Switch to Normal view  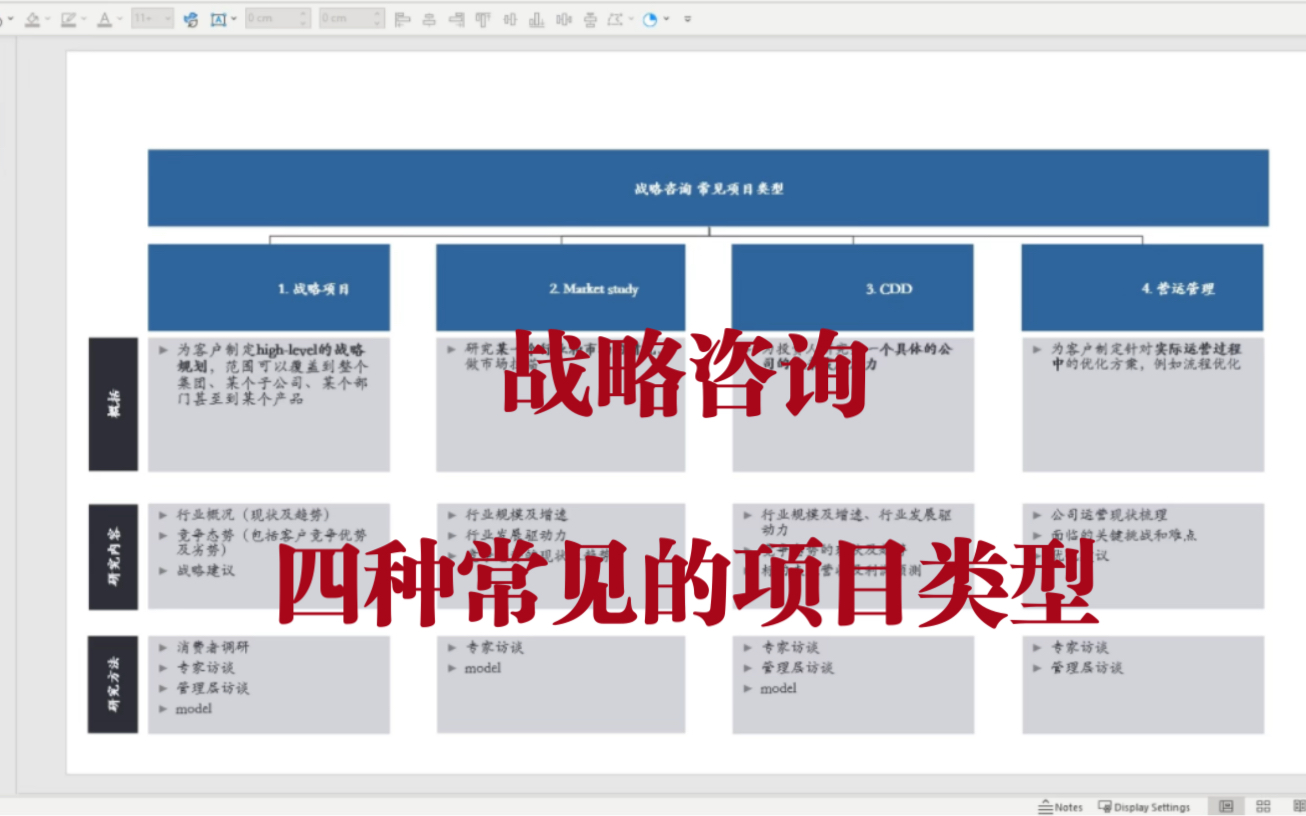[1226, 806]
